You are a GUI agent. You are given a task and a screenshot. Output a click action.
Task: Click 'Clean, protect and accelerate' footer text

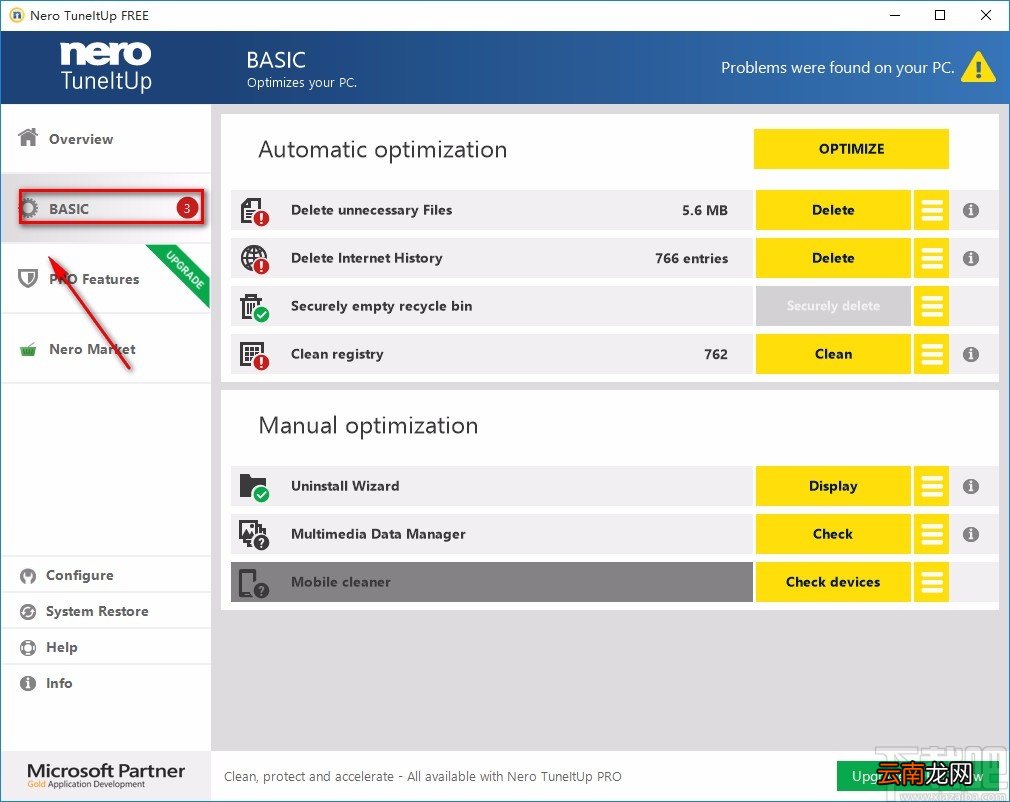[x=423, y=776]
